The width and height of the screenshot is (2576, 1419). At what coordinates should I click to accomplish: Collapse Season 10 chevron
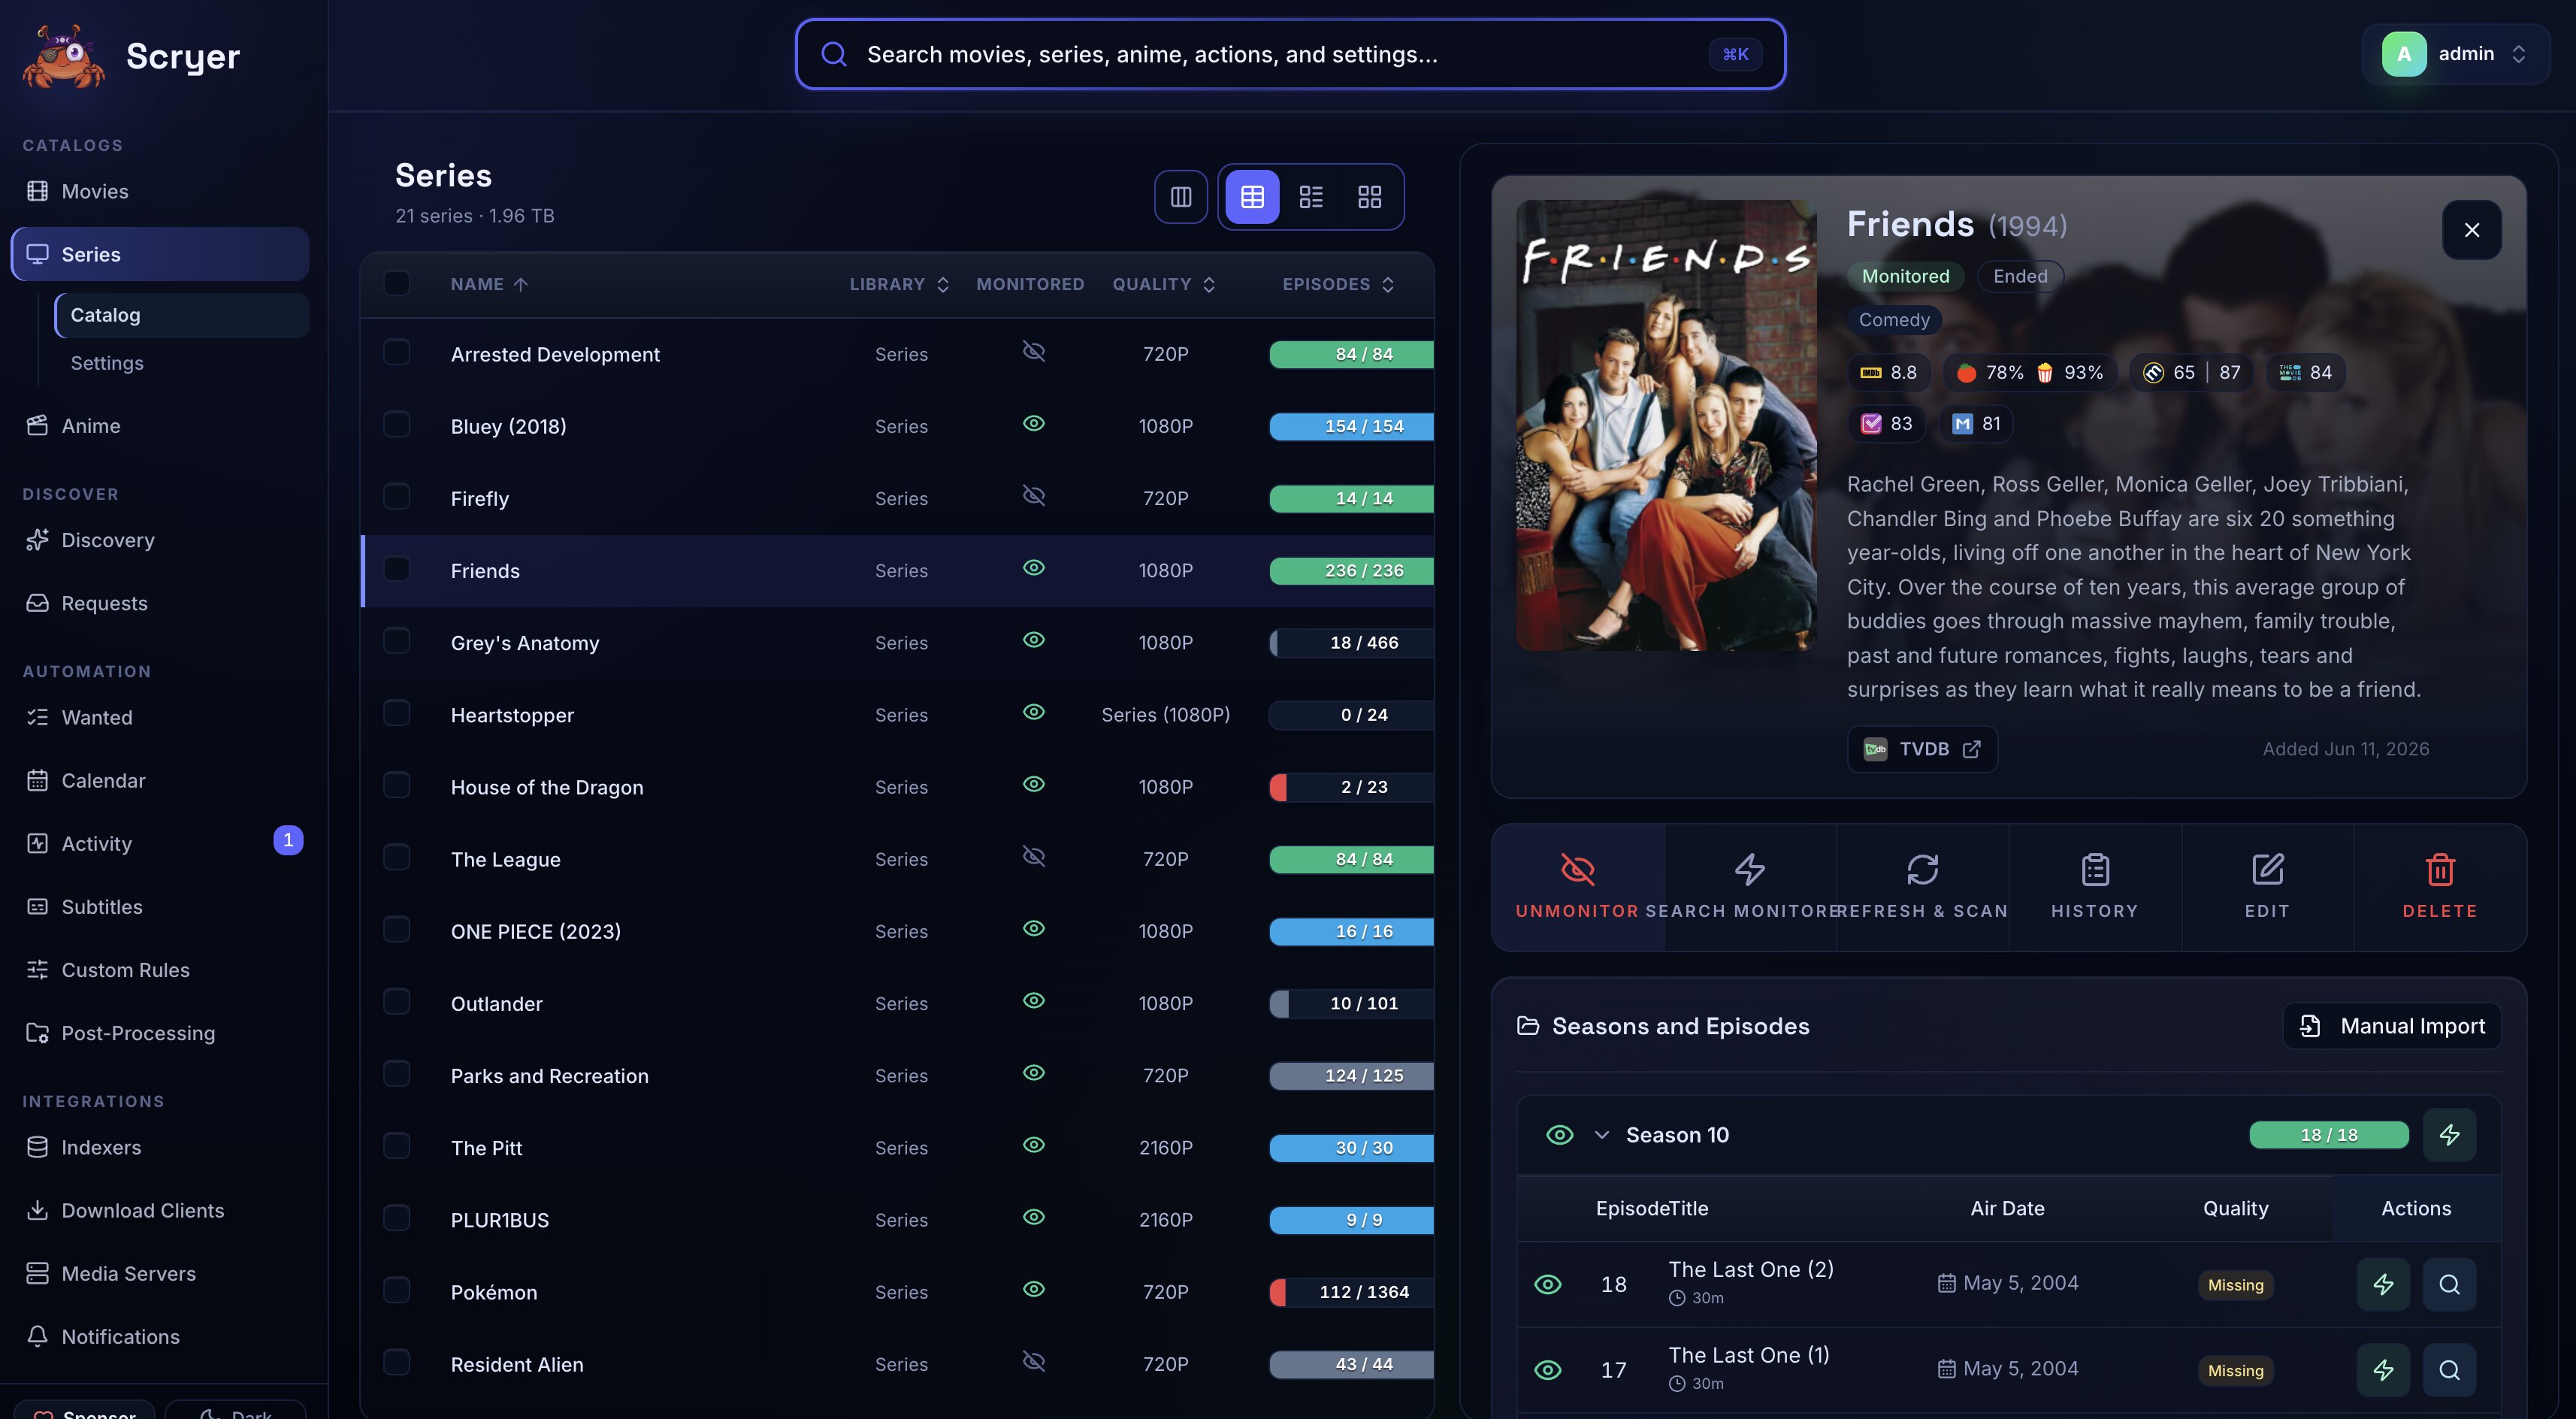pyautogui.click(x=1601, y=1135)
